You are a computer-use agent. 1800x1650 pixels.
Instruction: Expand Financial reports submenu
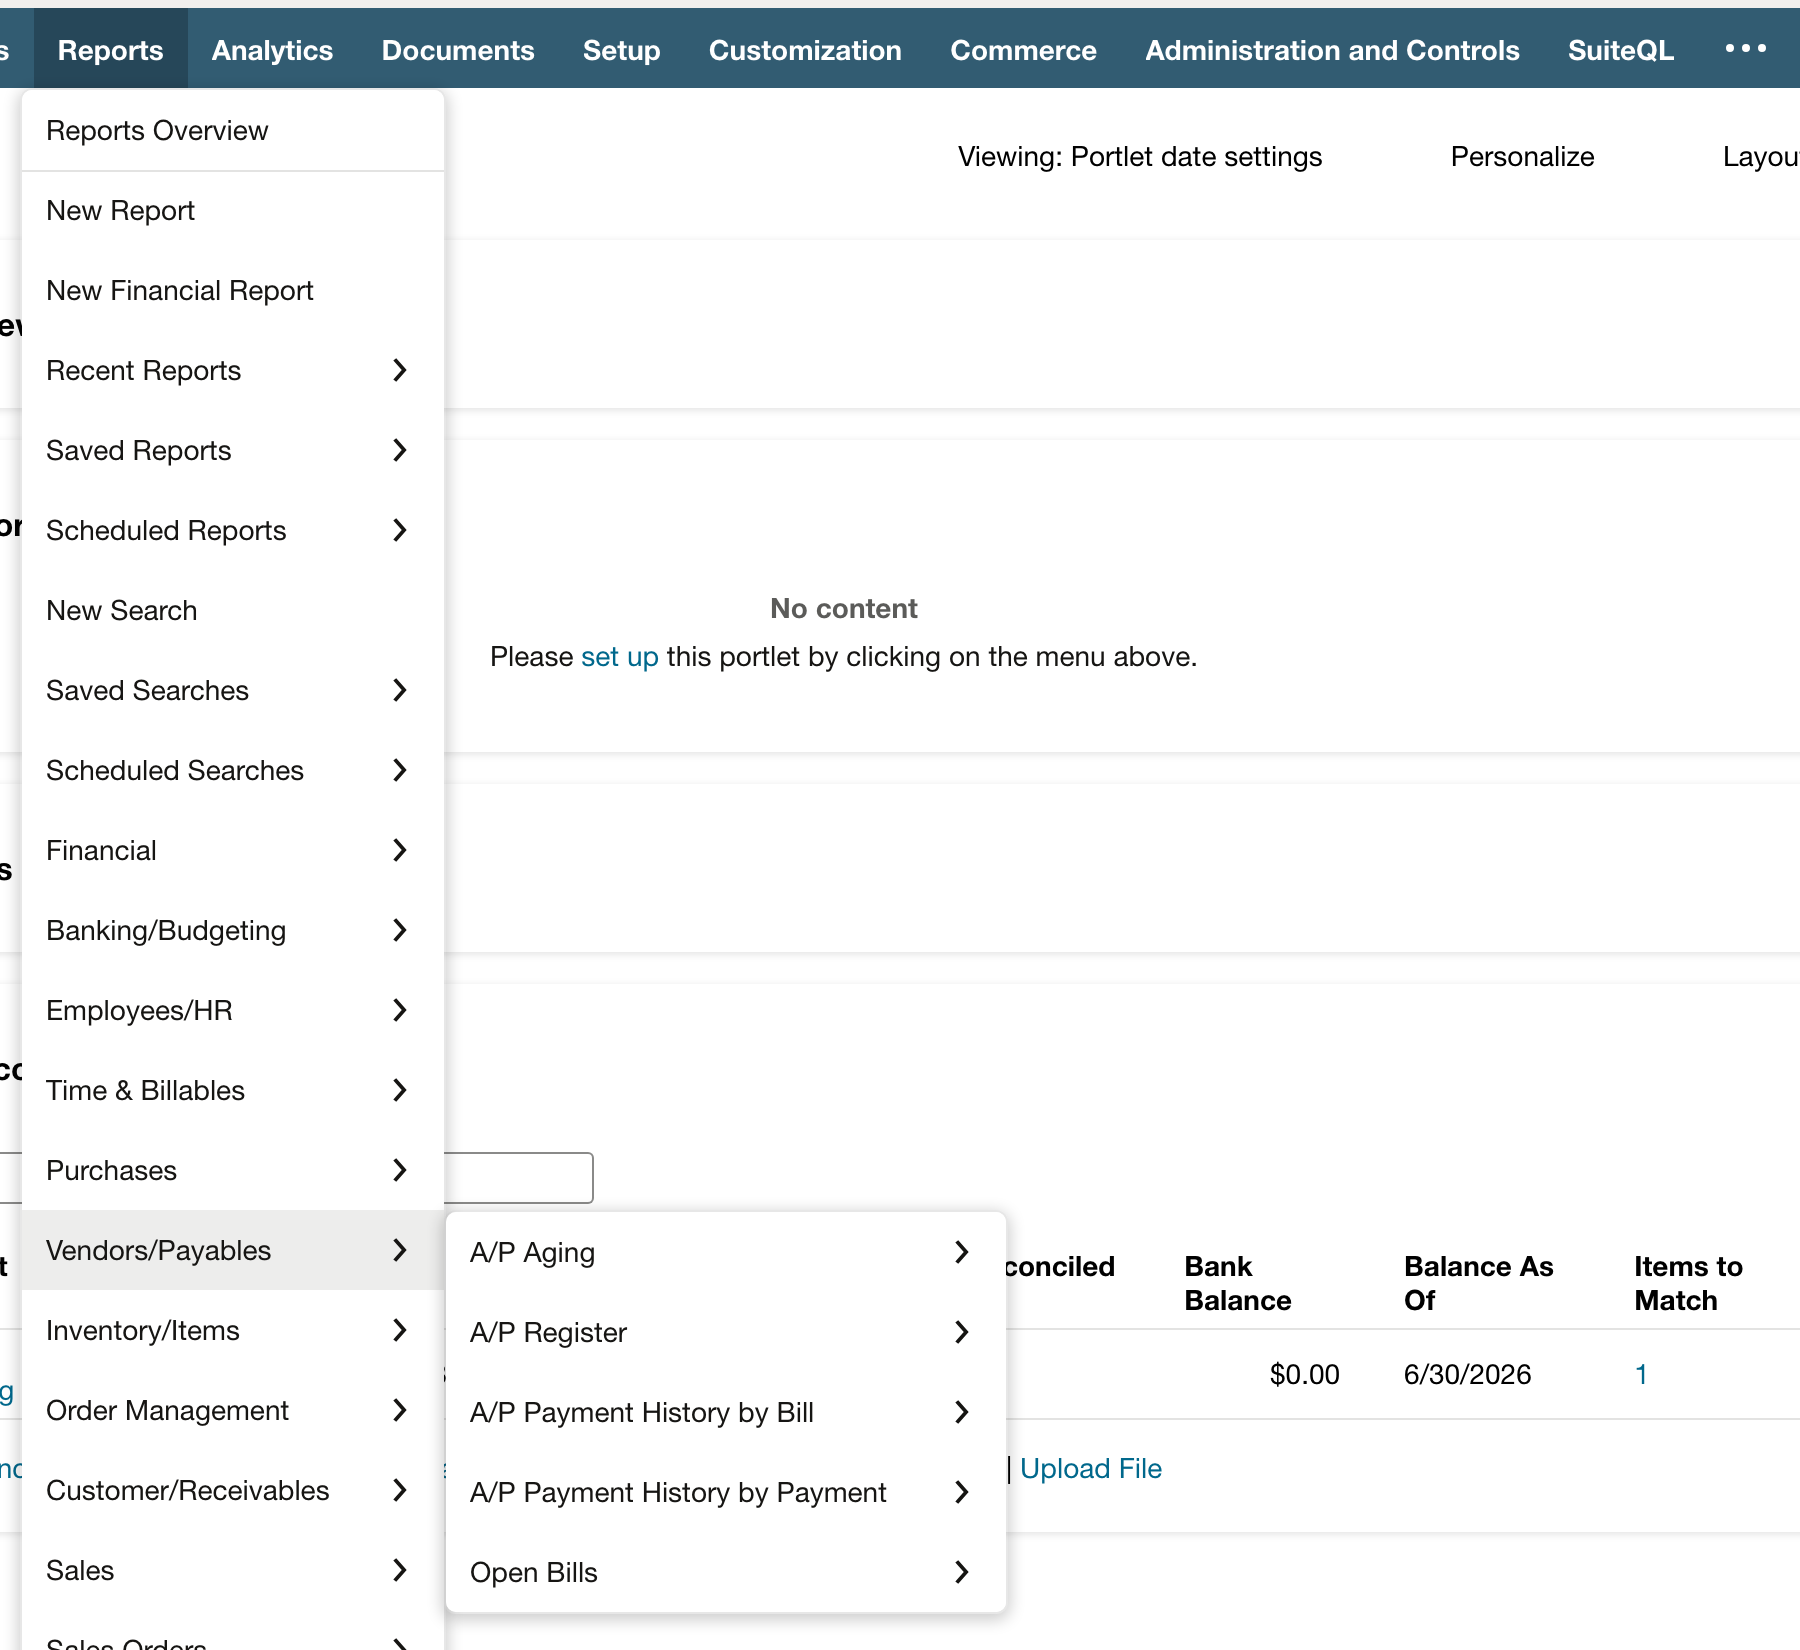pyautogui.click(x=233, y=851)
